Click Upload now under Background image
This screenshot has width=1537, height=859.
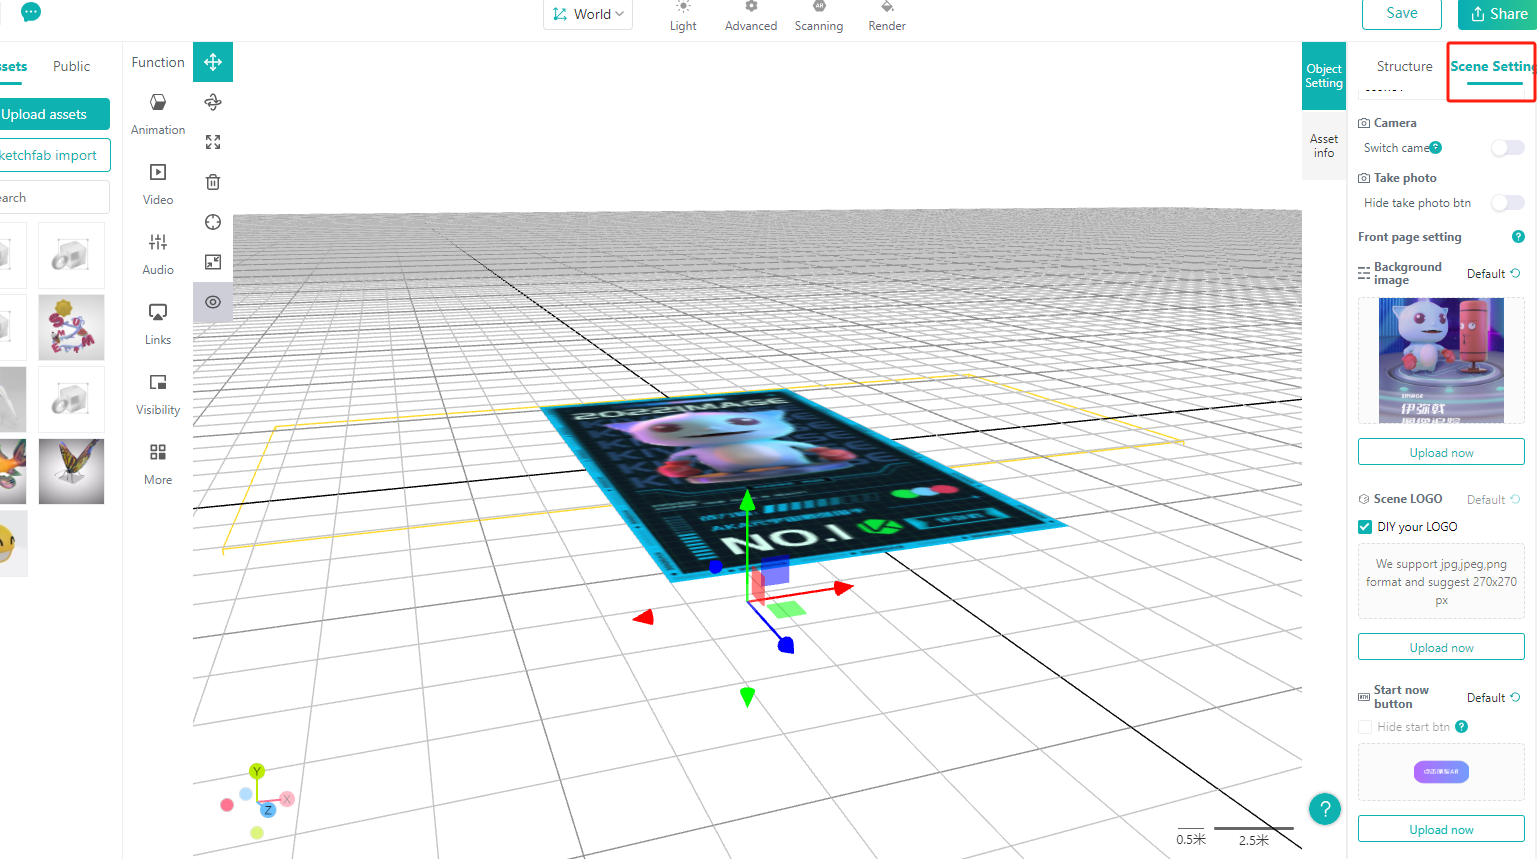(1441, 453)
